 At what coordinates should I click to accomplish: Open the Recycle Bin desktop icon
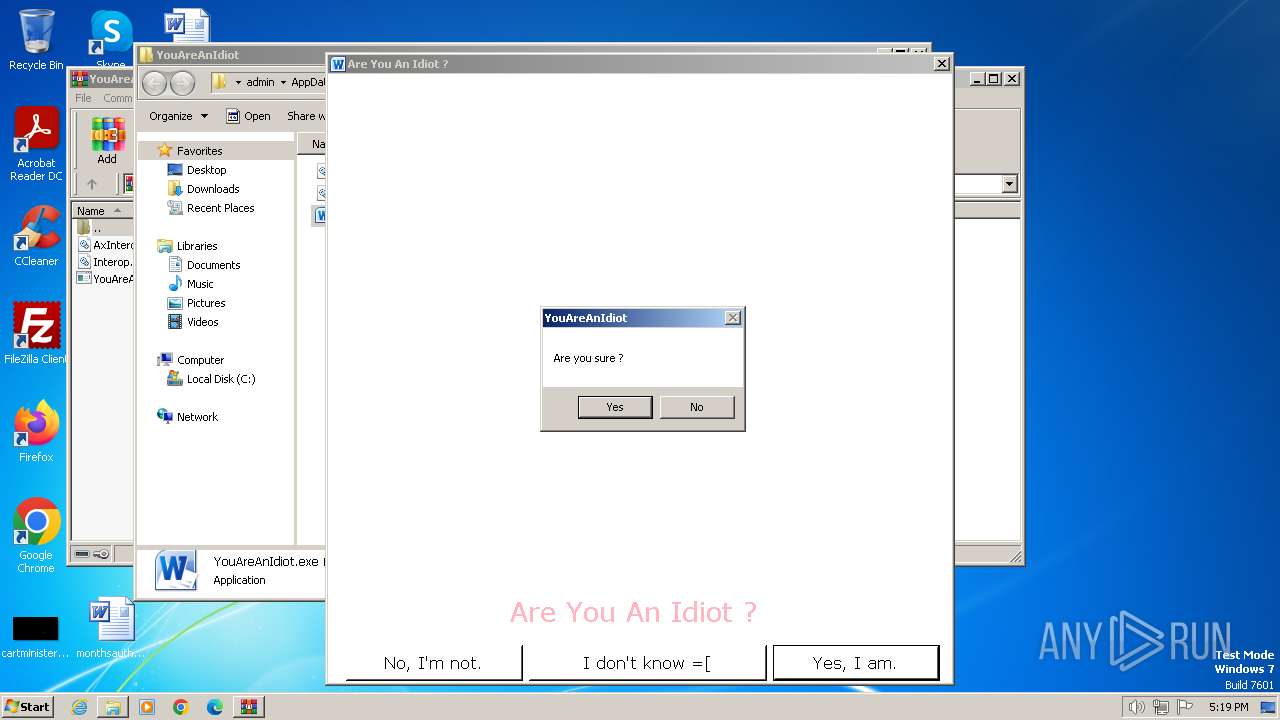(x=36, y=40)
